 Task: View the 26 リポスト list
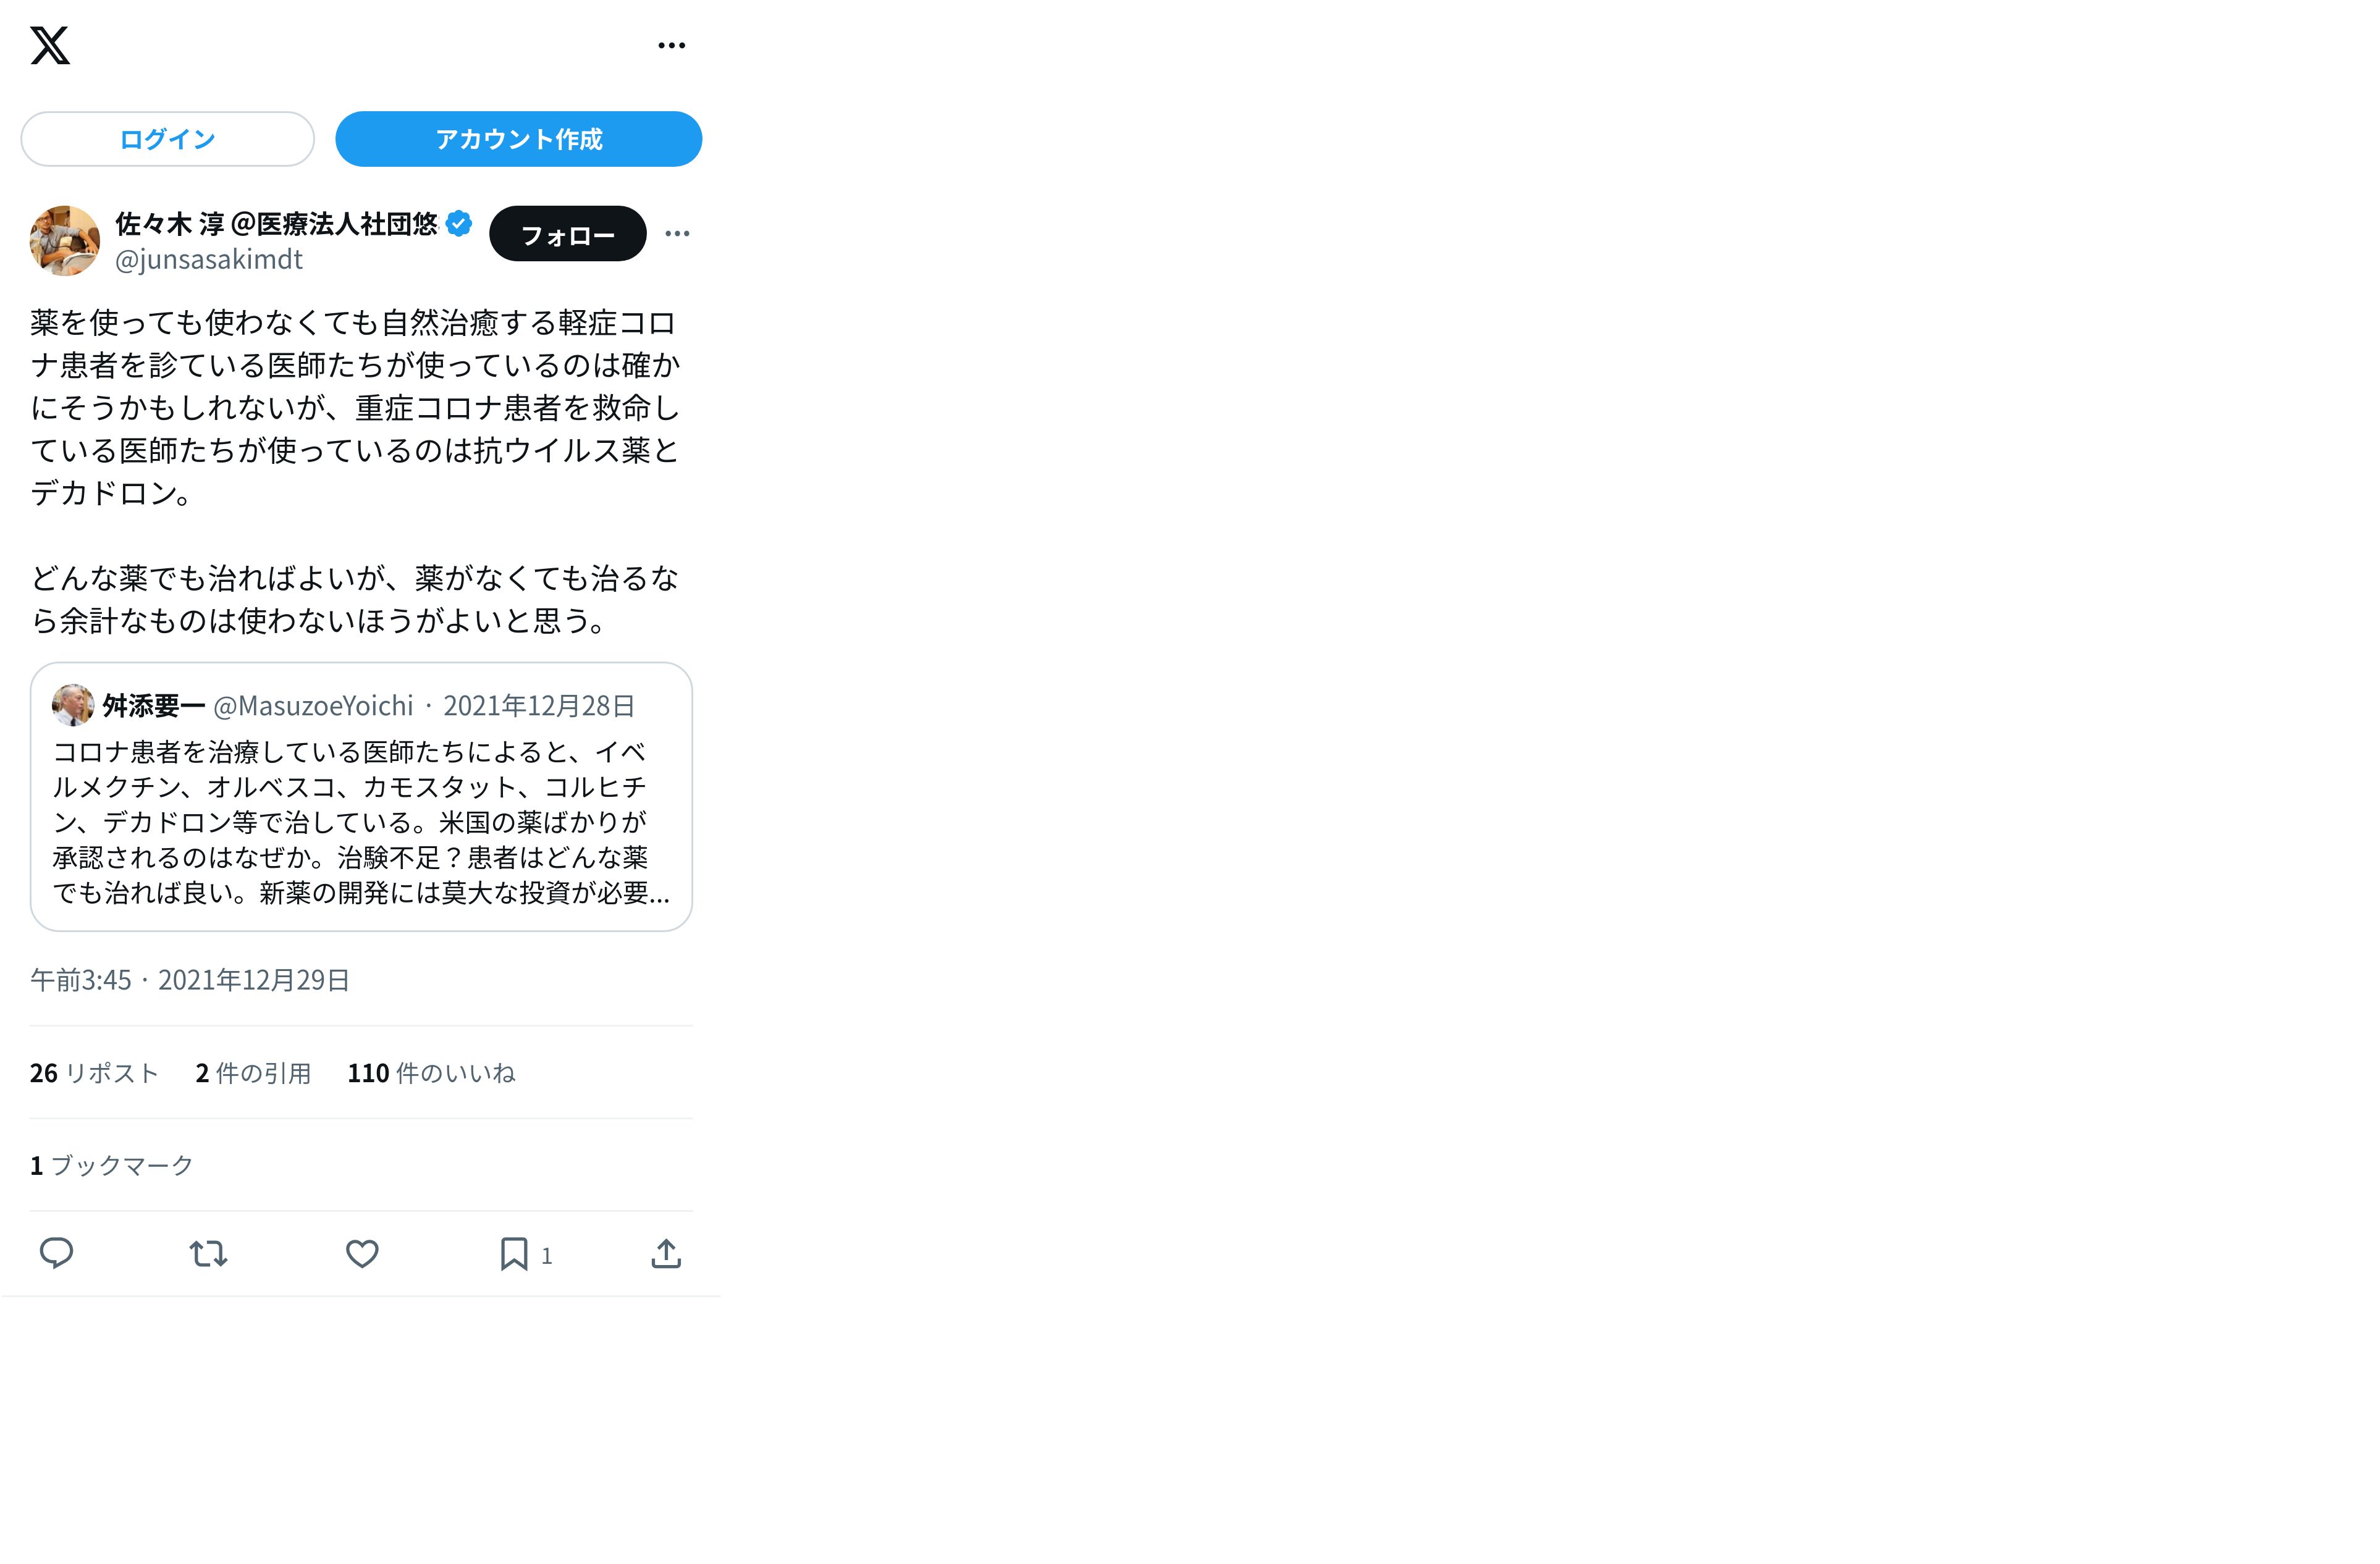point(94,1073)
